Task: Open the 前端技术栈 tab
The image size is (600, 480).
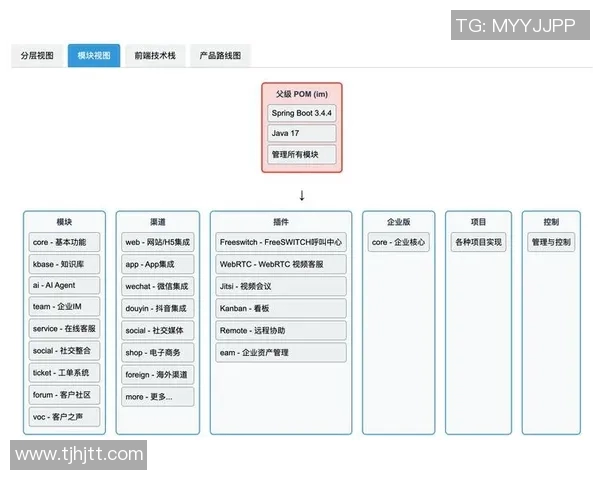Action: click(x=155, y=56)
